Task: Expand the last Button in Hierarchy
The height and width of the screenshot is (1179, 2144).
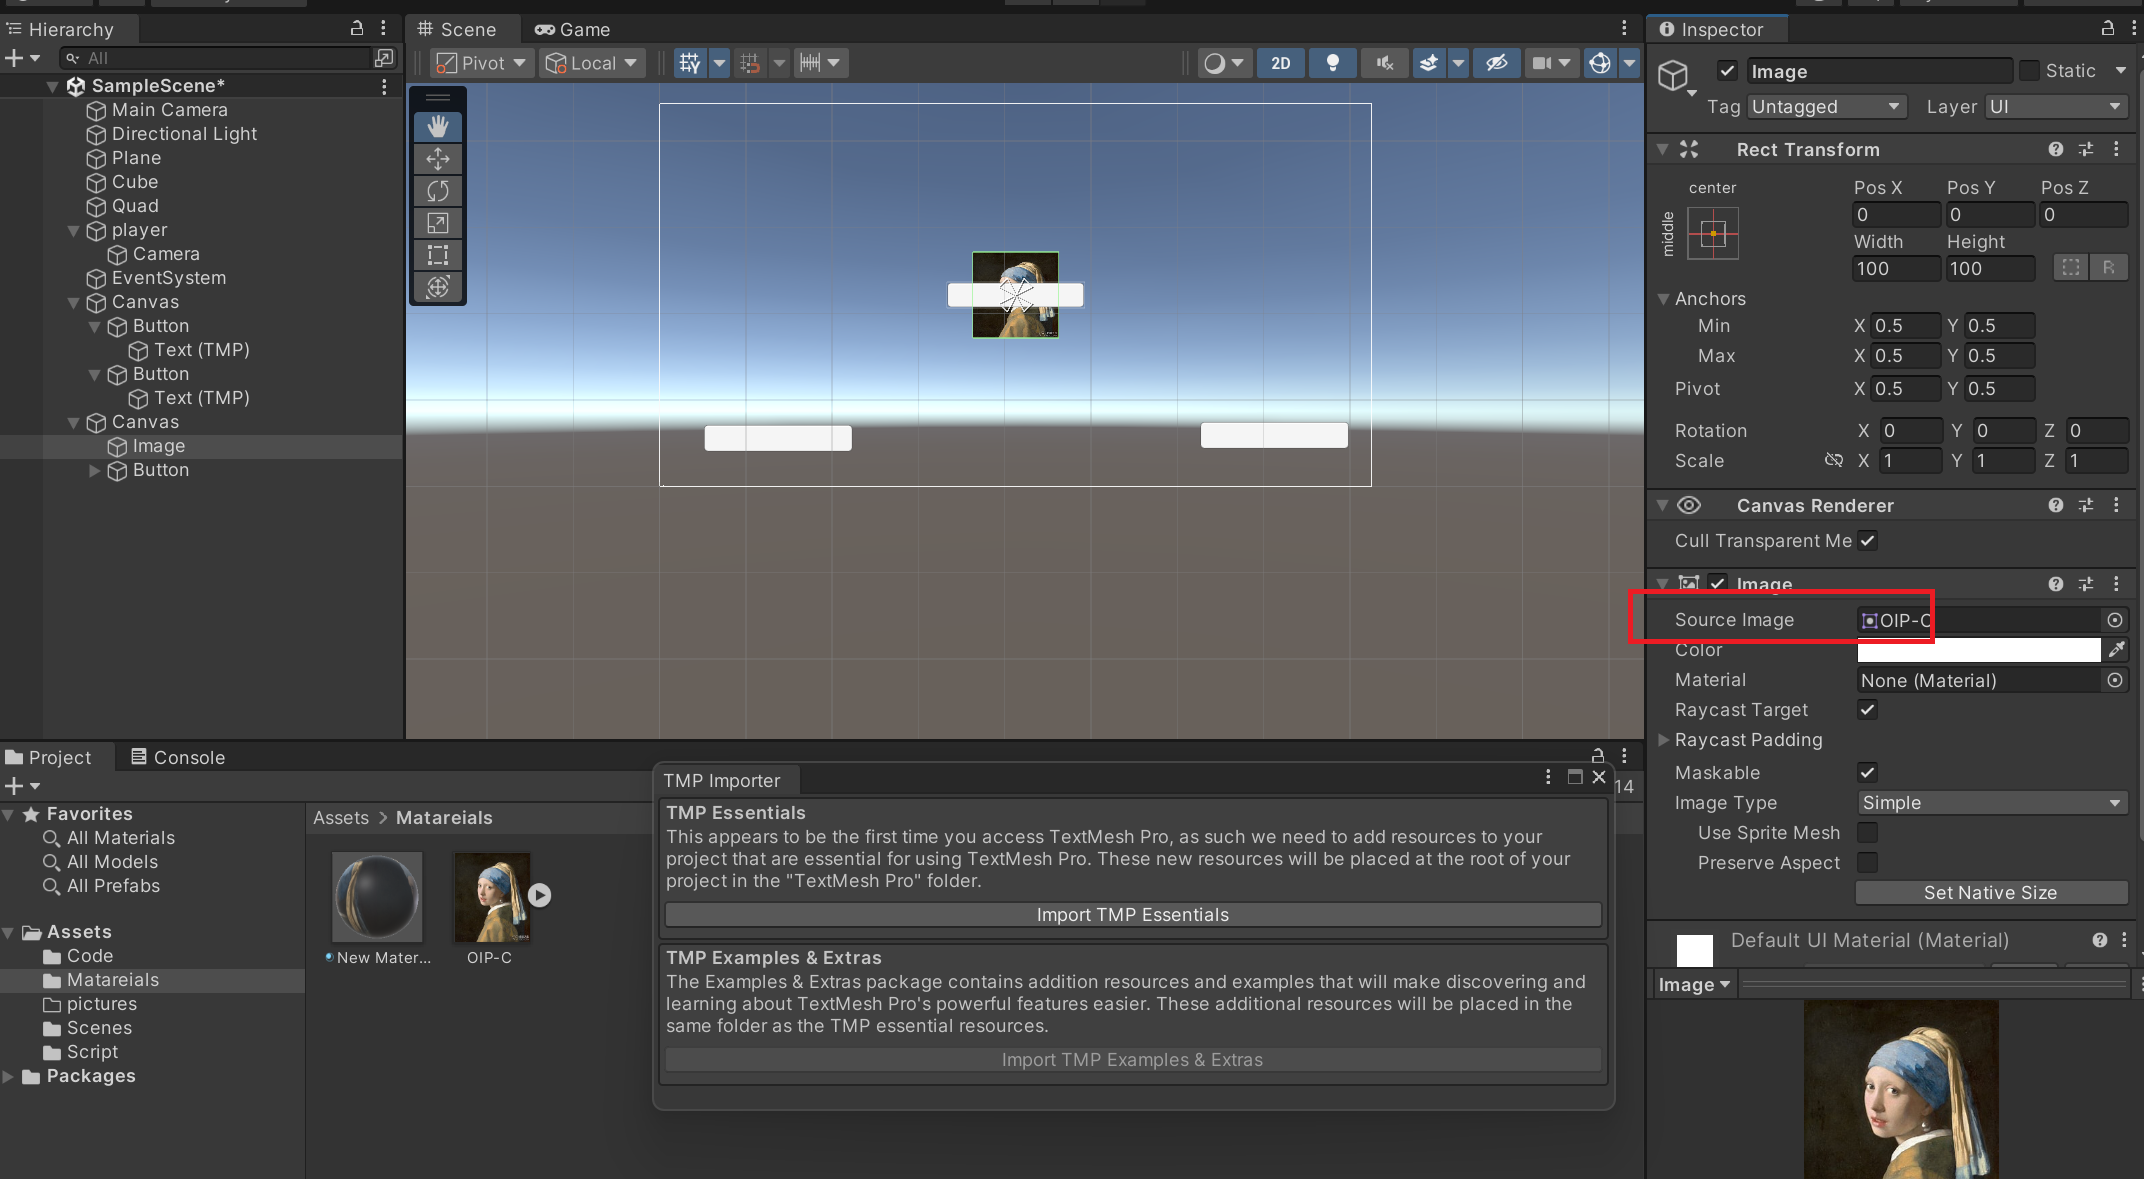Action: (x=94, y=470)
